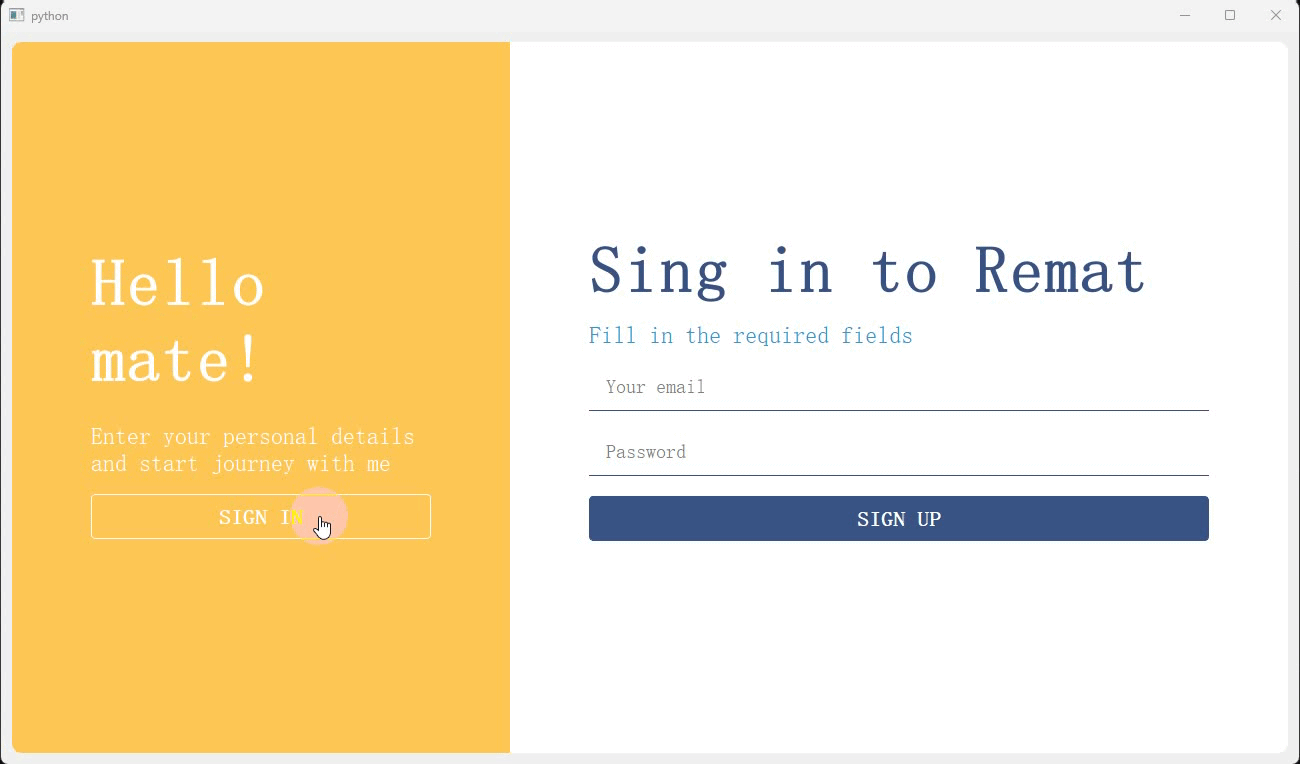Click the "python" window title text
This screenshot has width=1300, height=764.
(x=50, y=16)
